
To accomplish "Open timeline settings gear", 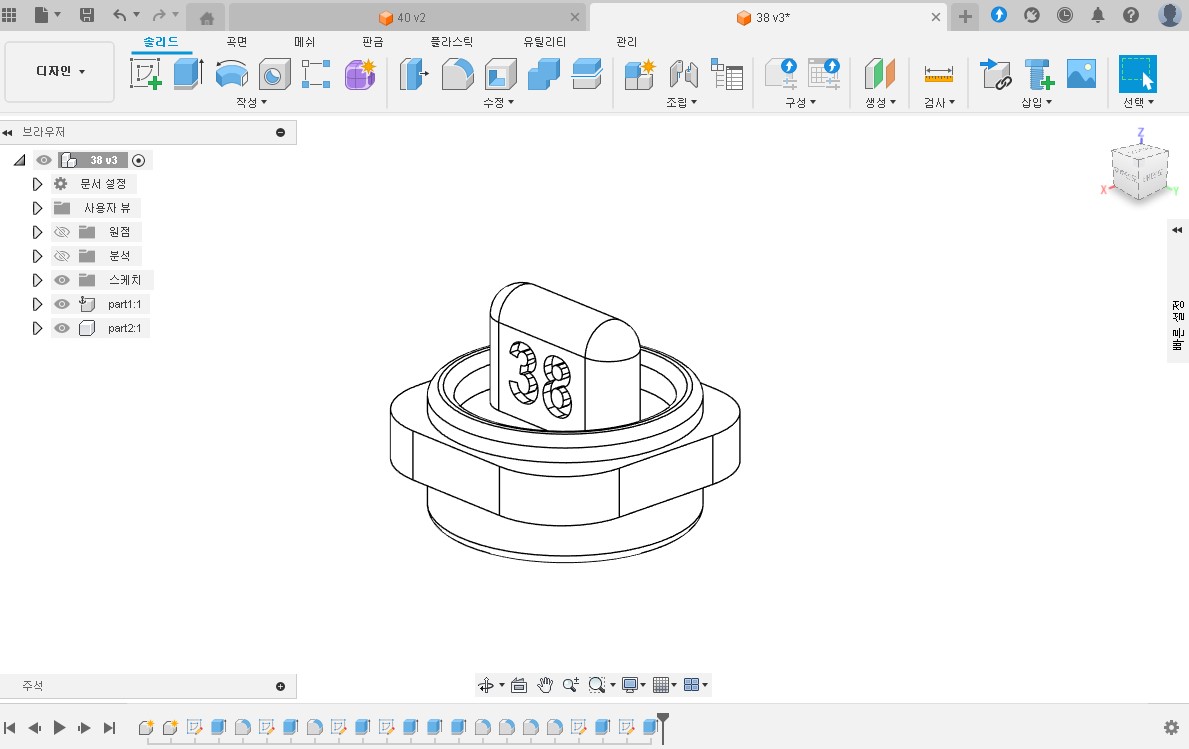I will (x=1172, y=728).
